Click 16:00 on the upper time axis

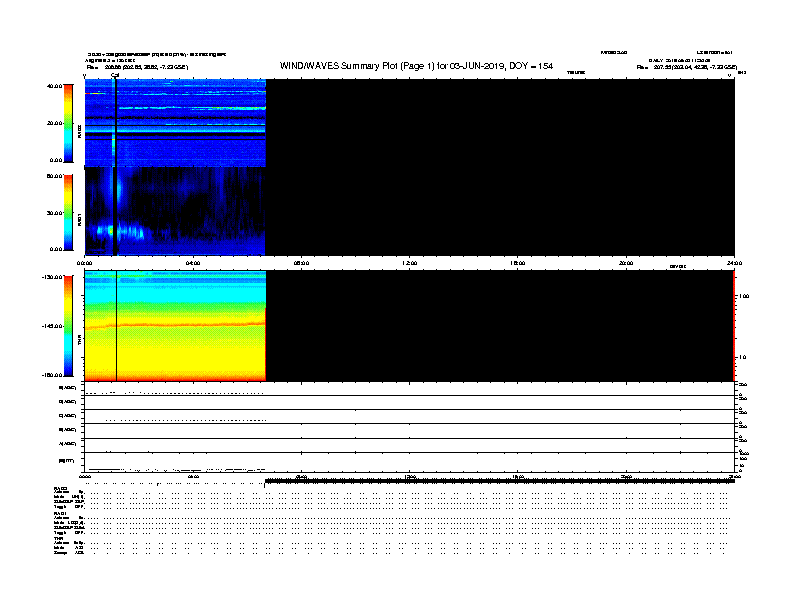click(518, 263)
